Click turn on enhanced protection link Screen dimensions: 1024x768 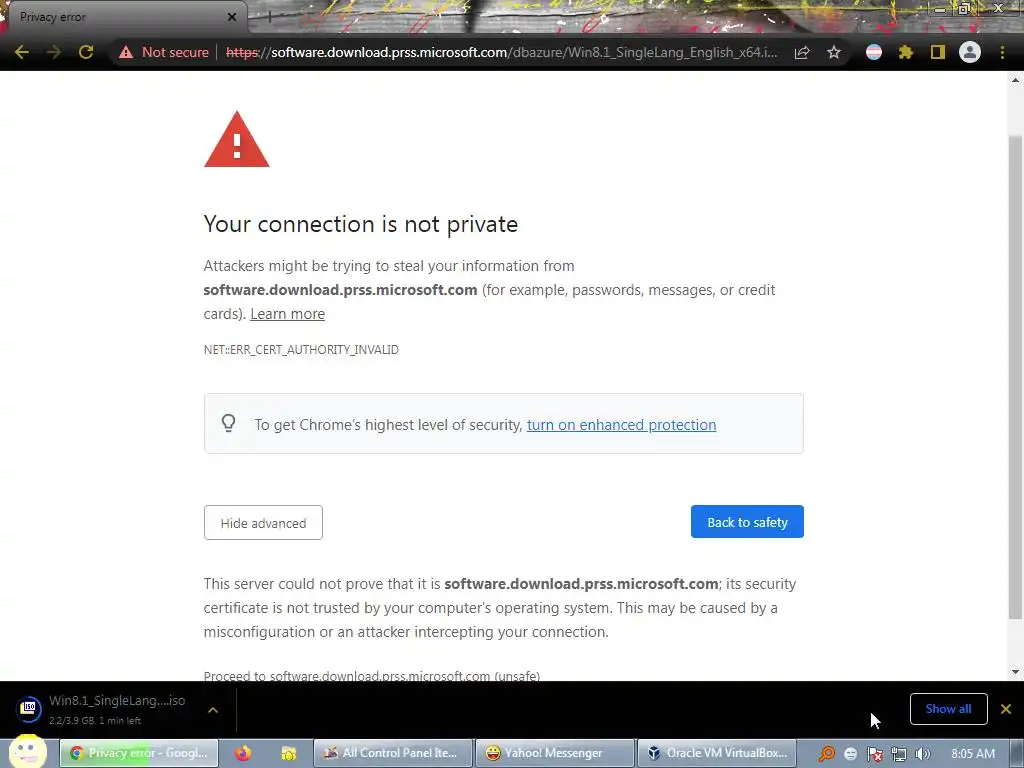pyautogui.click(x=621, y=425)
